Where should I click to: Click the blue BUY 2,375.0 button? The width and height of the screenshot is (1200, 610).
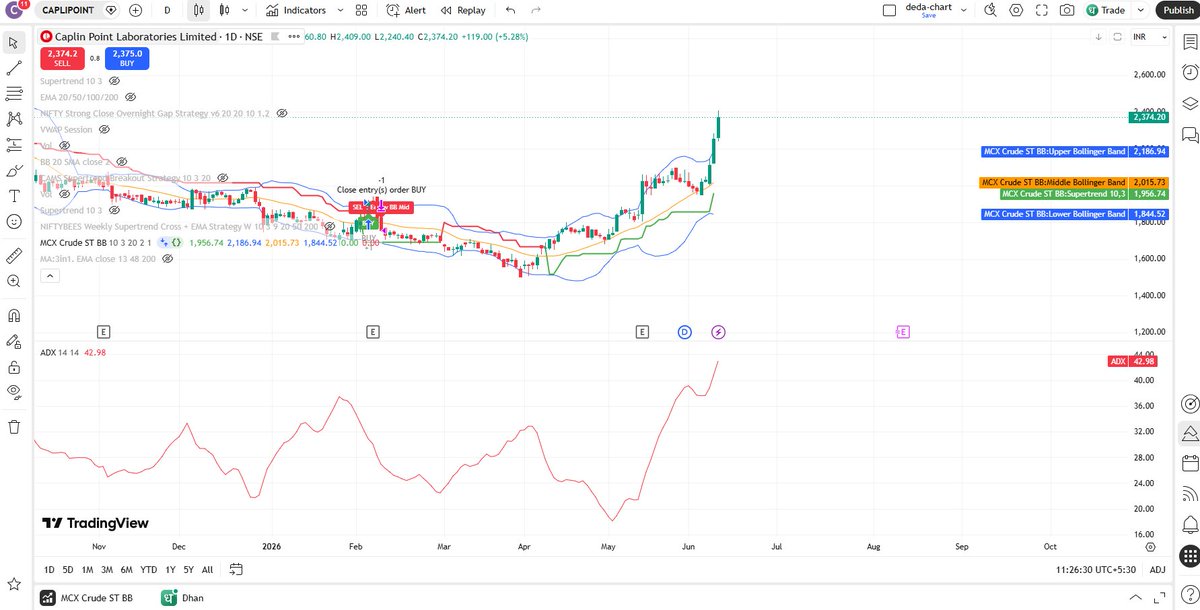coord(127,58)
